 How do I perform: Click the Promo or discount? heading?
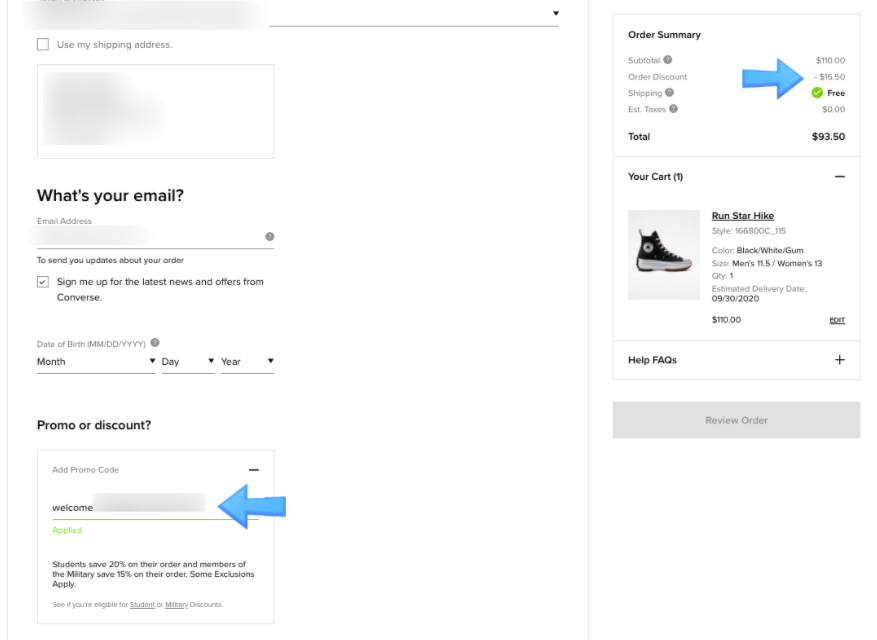[94, 425]
